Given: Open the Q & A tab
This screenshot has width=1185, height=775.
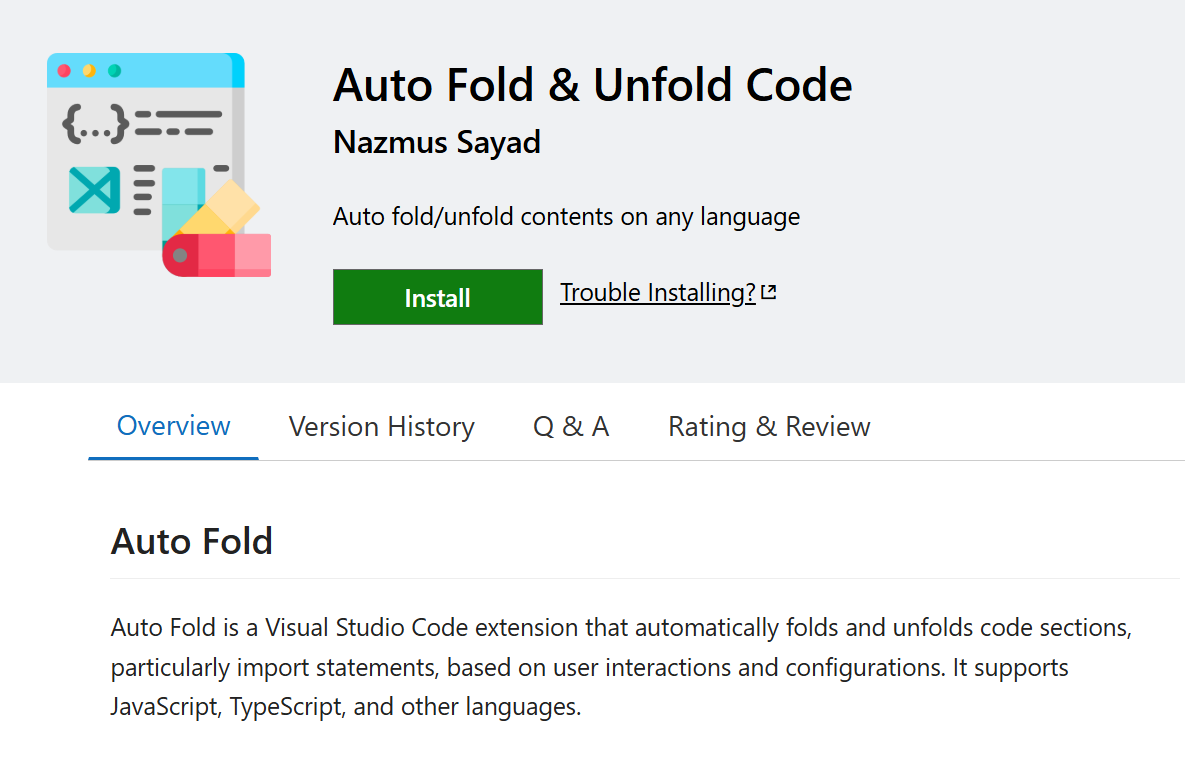Looking at the screenshot, I should tap(570, 426).
